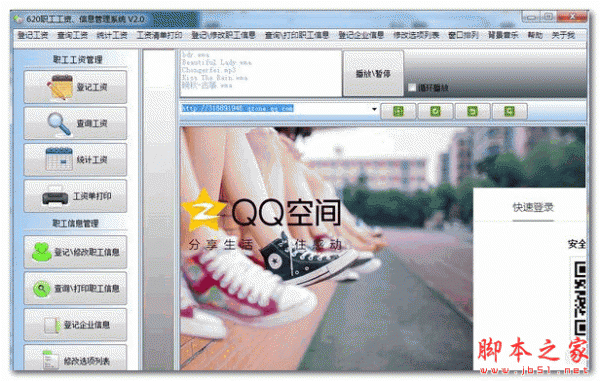
Task: Open 查询\打印职工信息 with the green search icon
Action: 75,288
